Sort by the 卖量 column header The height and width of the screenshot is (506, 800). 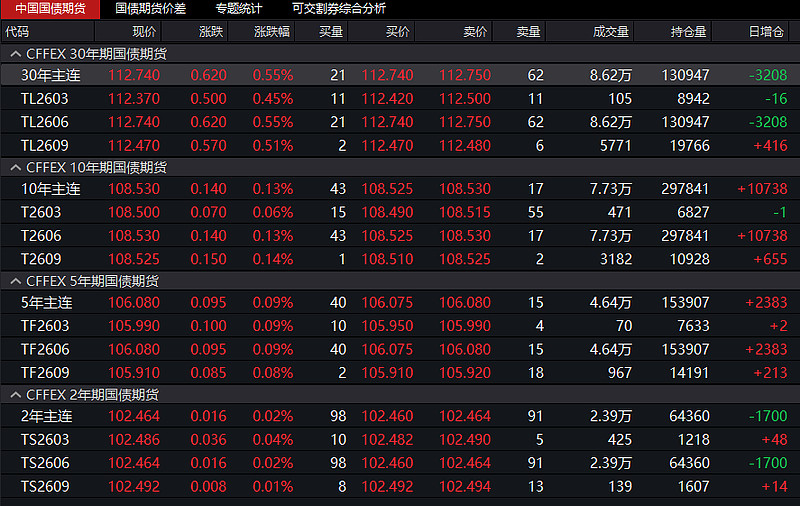pos(519,32)
